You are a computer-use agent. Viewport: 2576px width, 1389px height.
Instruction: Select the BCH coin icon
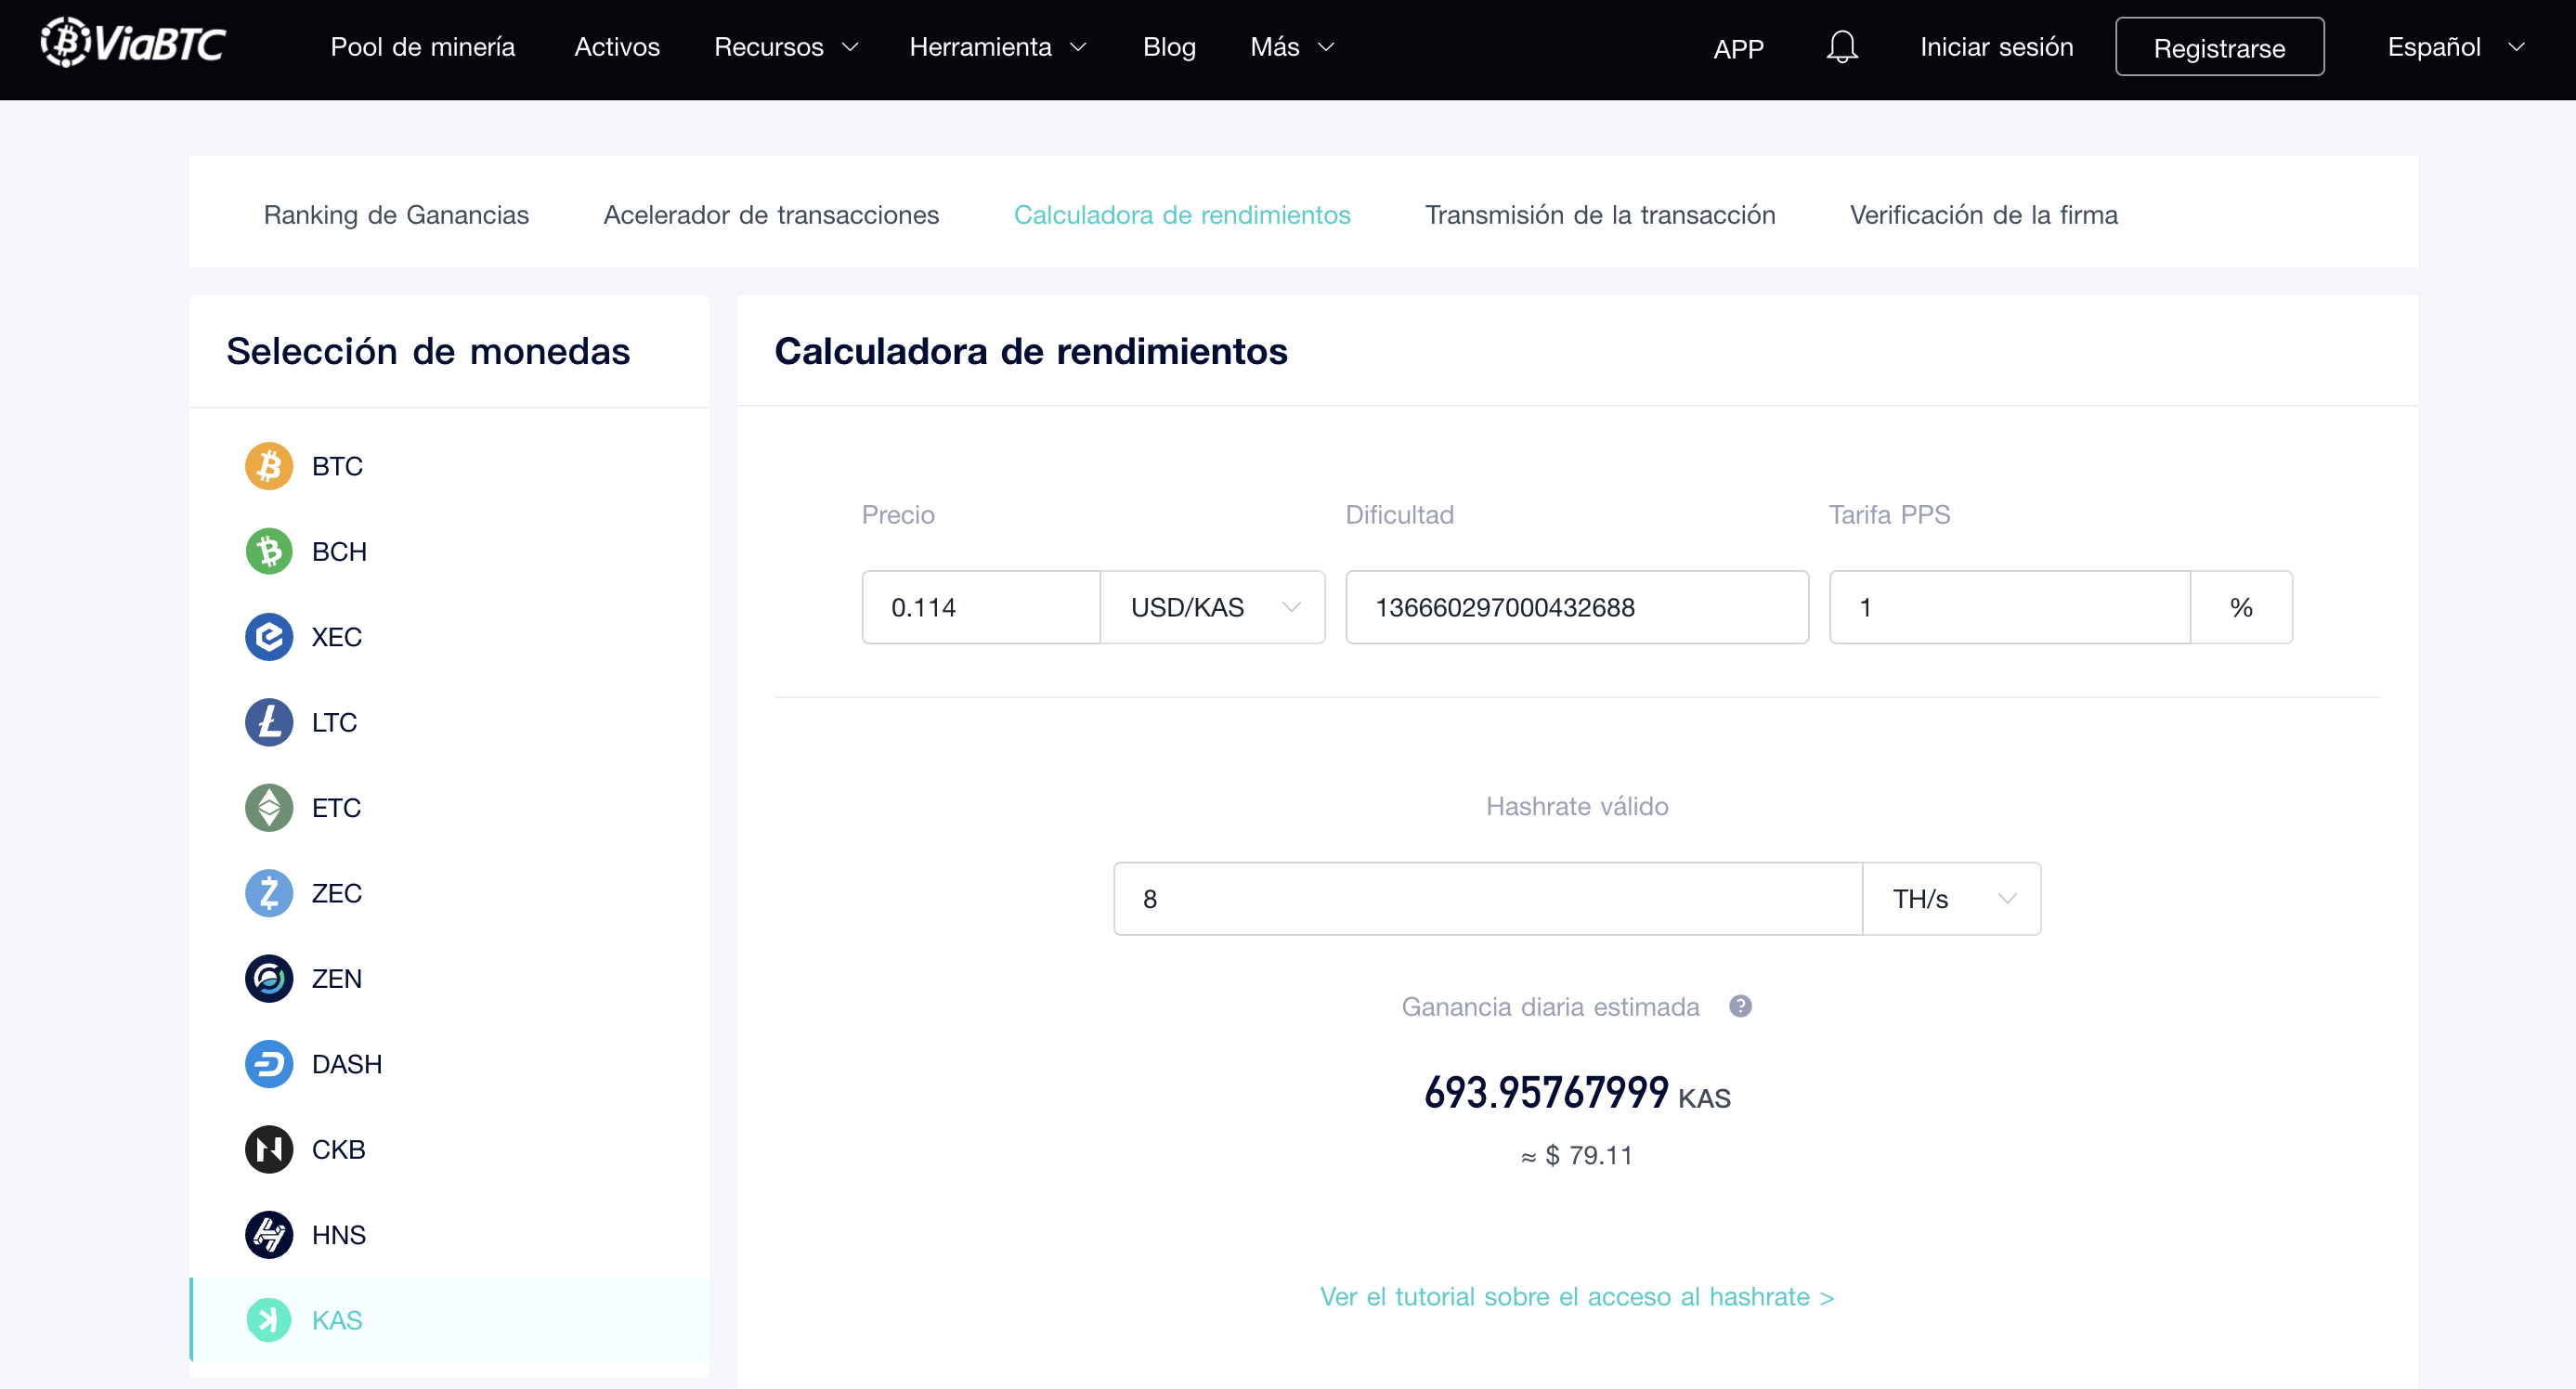click(x=268, y=551)
